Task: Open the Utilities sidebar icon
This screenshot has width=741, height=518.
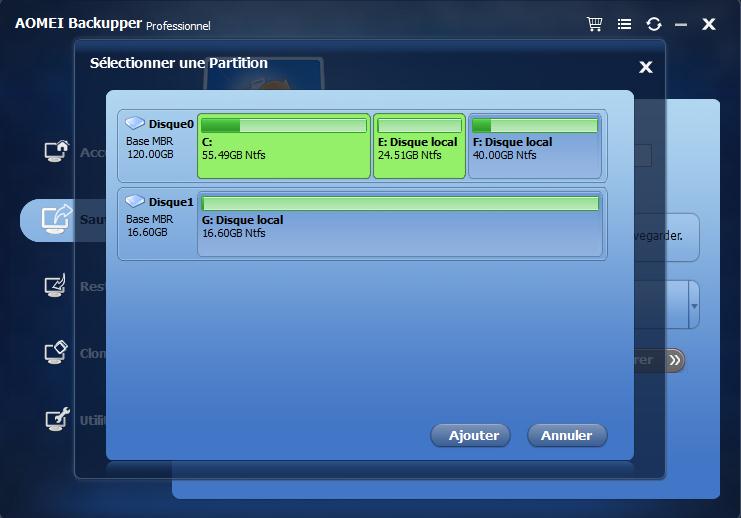Action: point(57,419)
